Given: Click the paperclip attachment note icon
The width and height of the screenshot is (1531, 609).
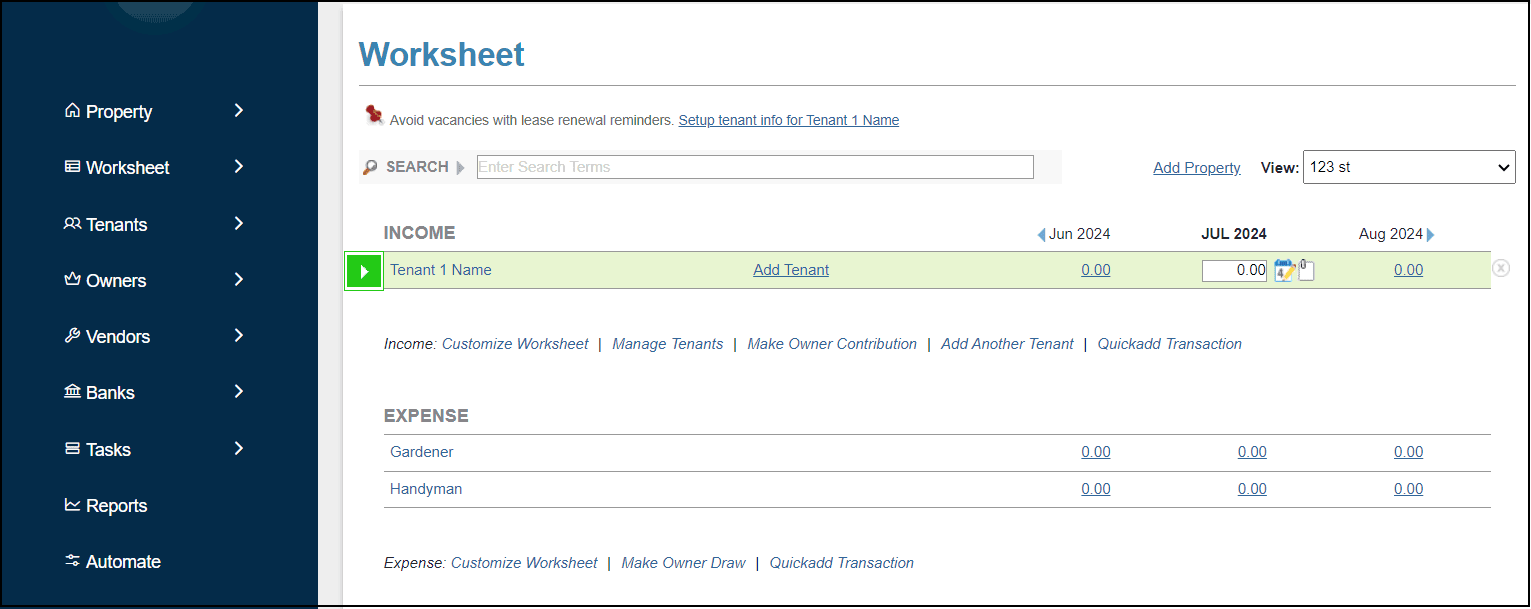Looking at the screenshot, I should [x=1306, y=270].
